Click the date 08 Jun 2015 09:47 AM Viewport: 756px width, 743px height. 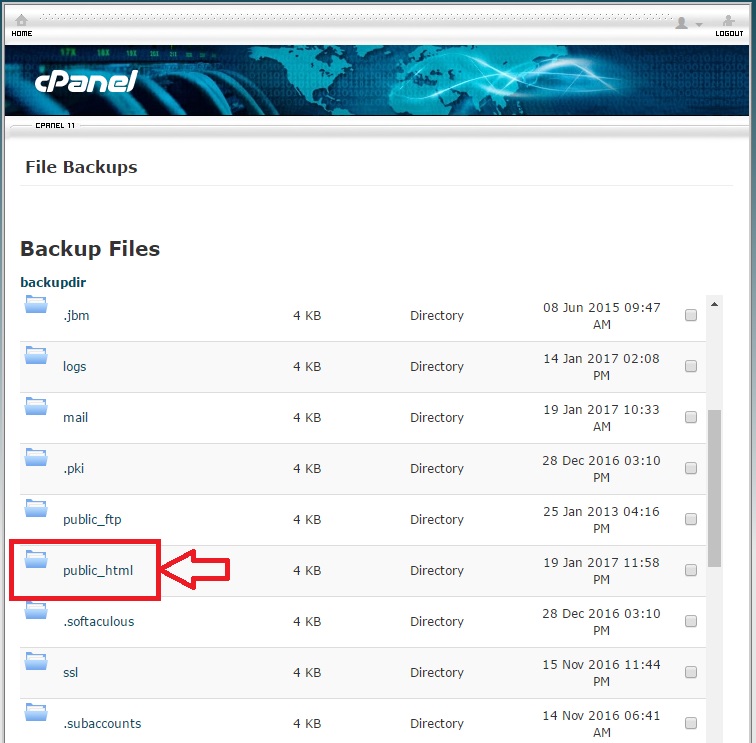pyautogui.click(x=602, y=316)
